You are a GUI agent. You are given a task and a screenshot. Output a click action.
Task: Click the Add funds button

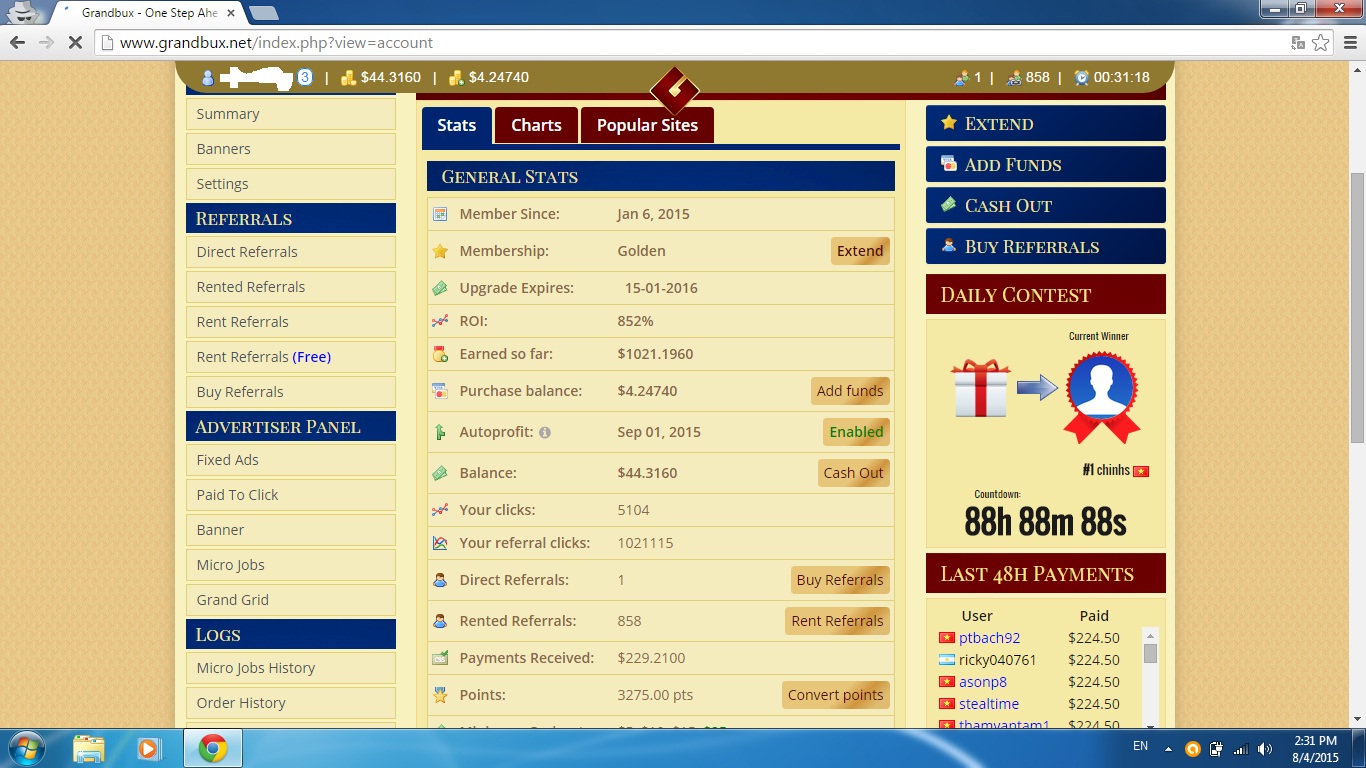(850, 391)
